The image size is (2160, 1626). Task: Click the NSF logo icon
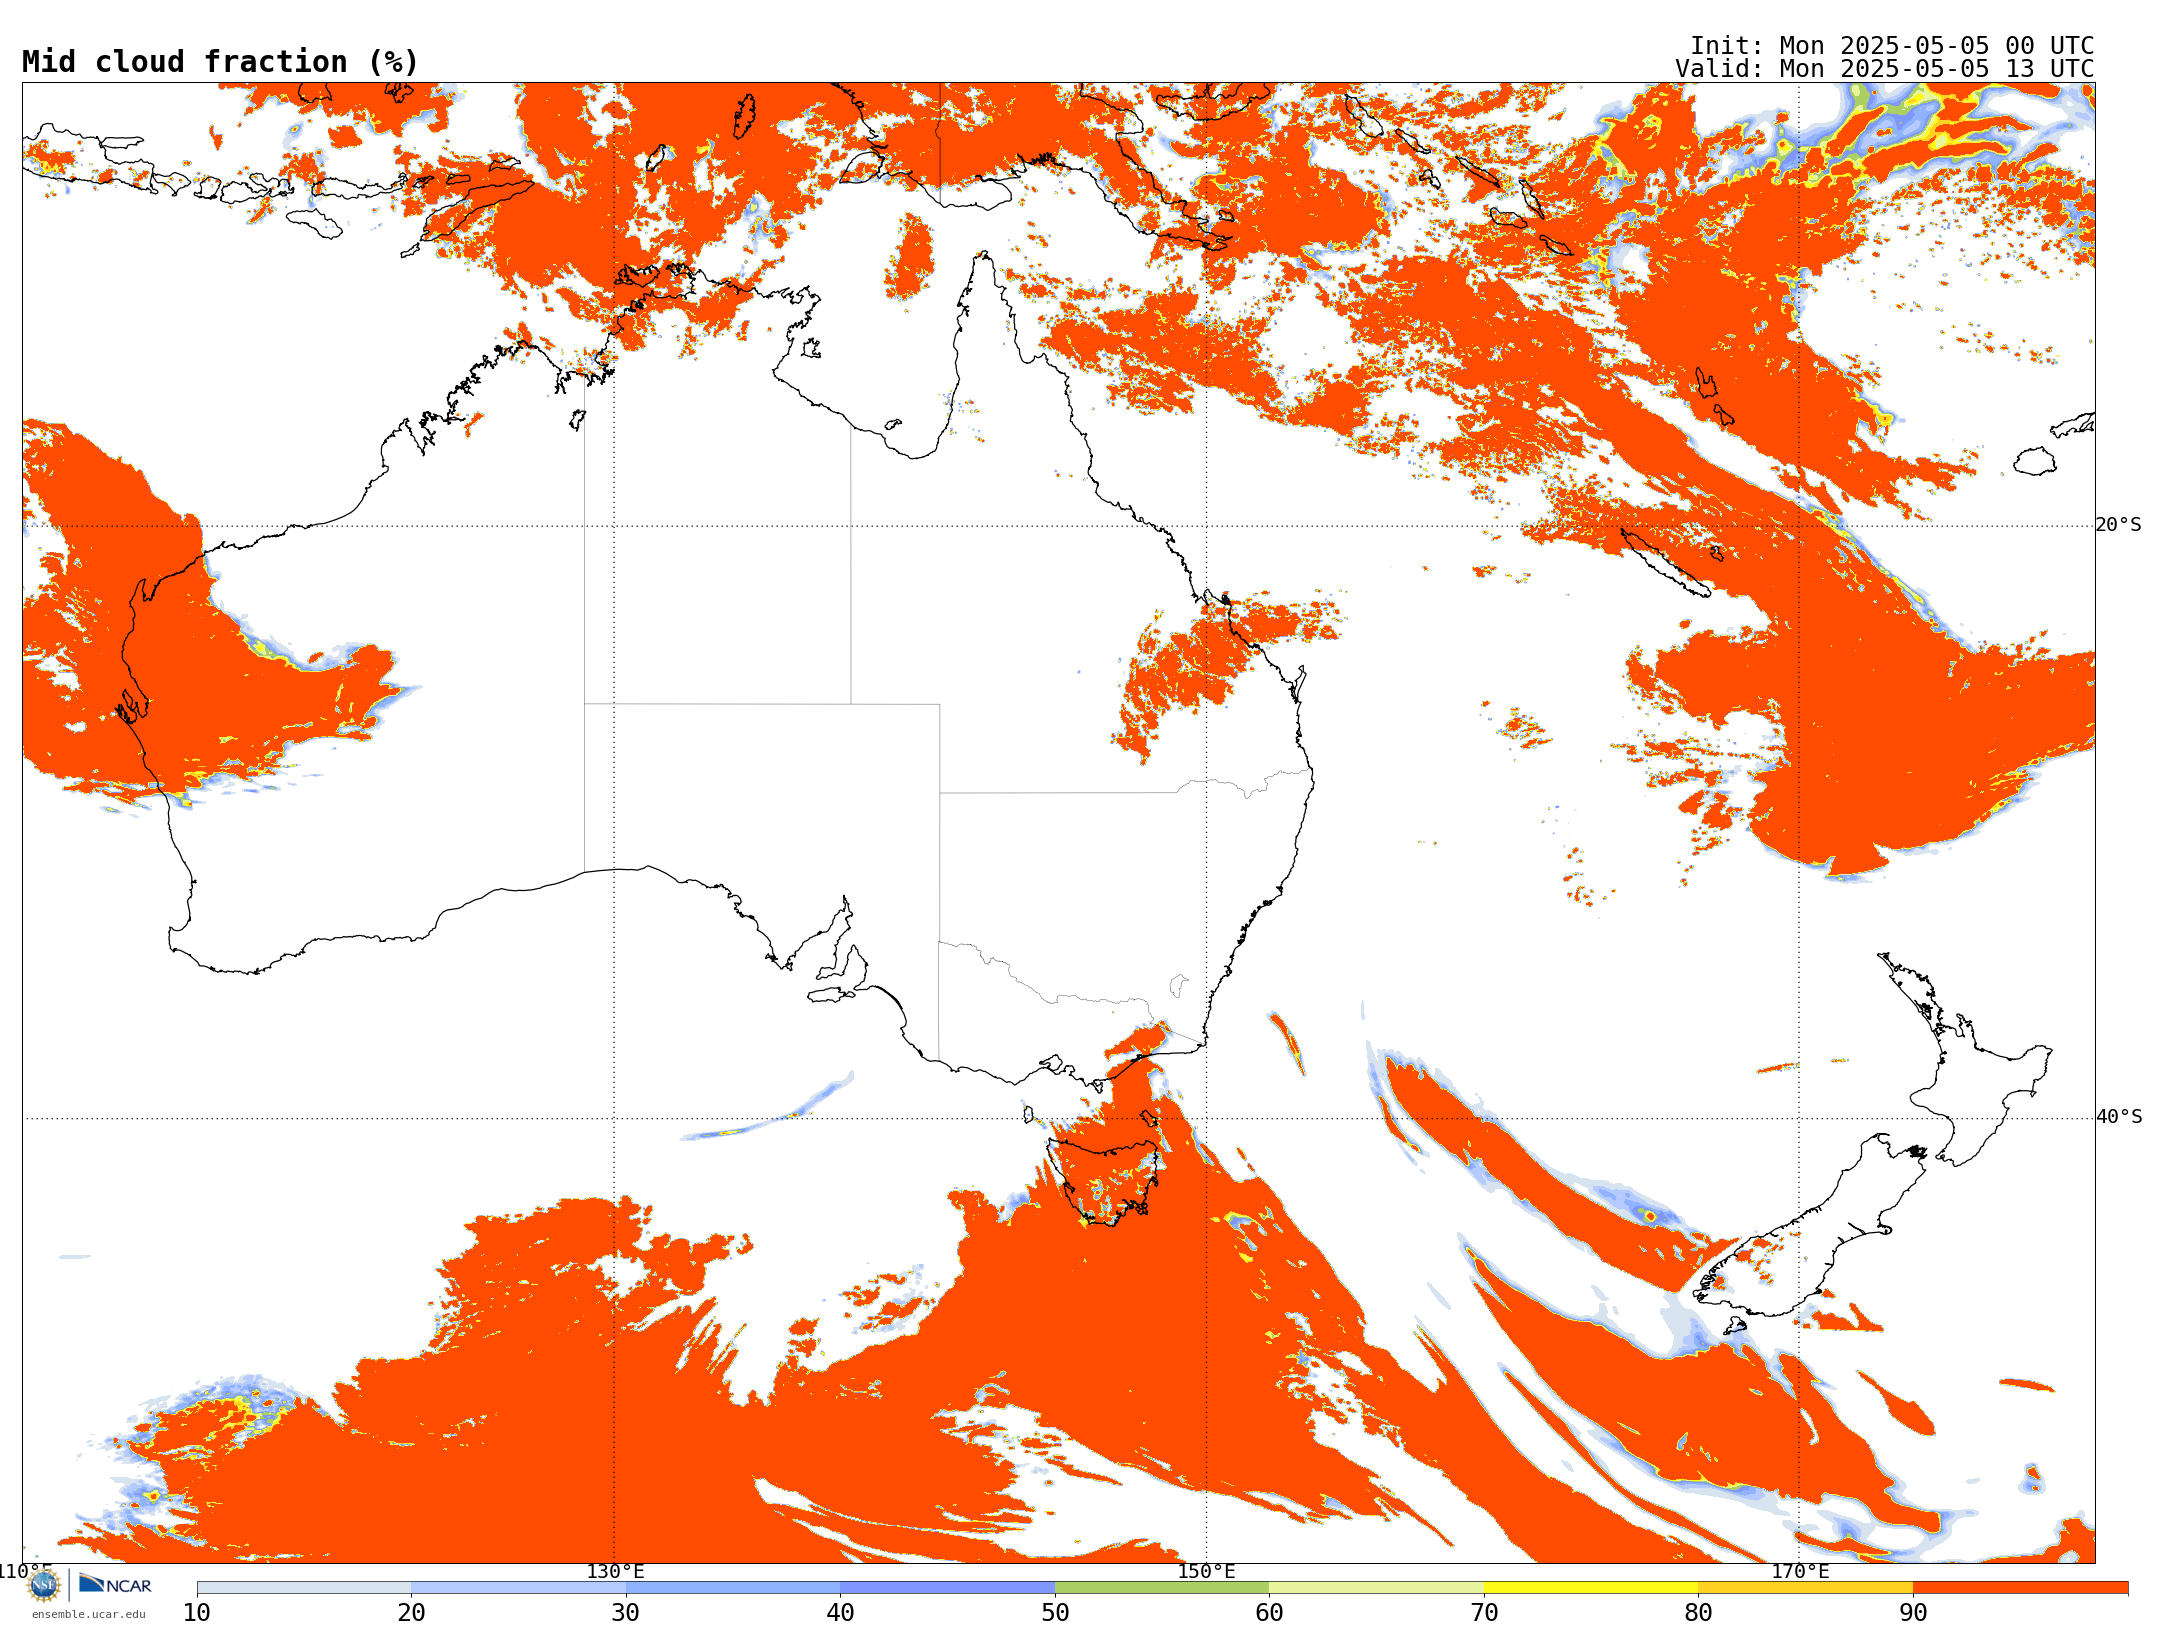click(x=44, y=1585)
